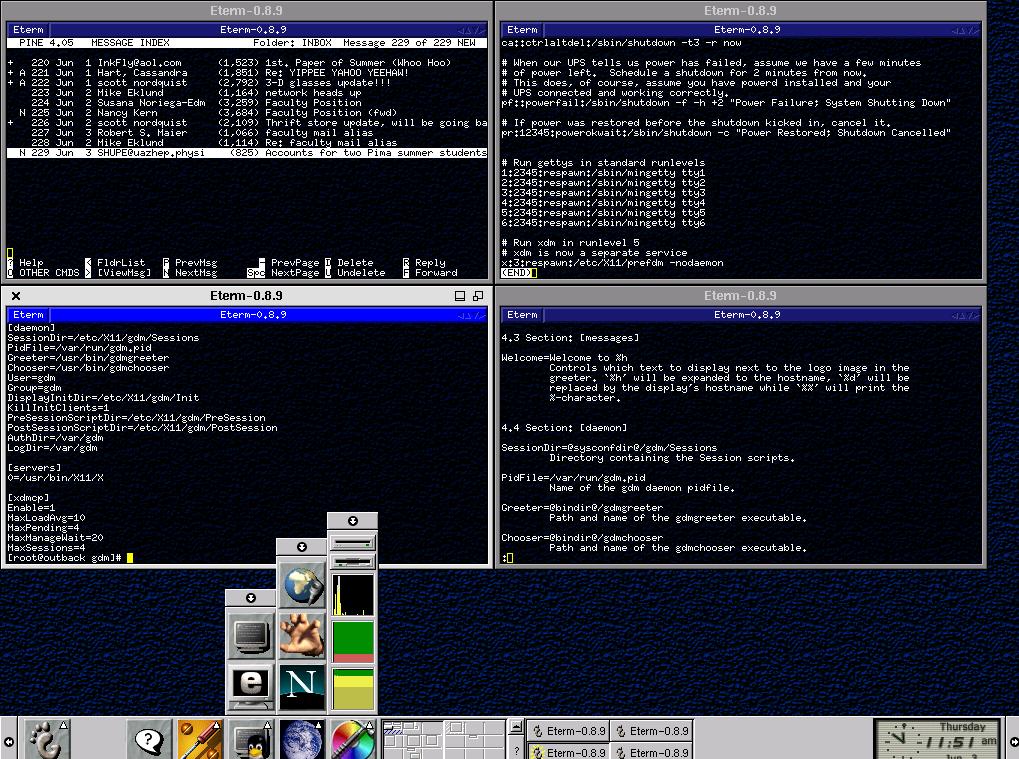This screenshot has height=759, width=1019.
Task: Click the 'Undelete' command in PINE
Action: pyautogui.click(x=361, y=273)
